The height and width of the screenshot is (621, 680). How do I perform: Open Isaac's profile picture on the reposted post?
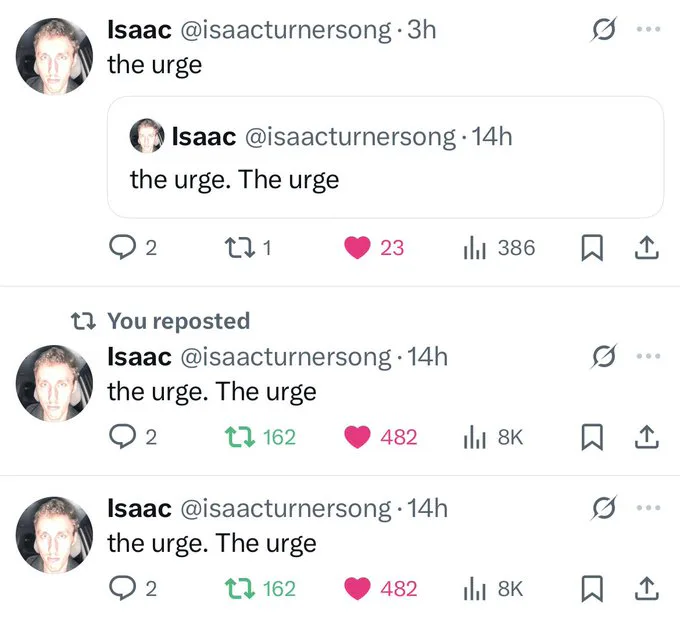point(54,383)
